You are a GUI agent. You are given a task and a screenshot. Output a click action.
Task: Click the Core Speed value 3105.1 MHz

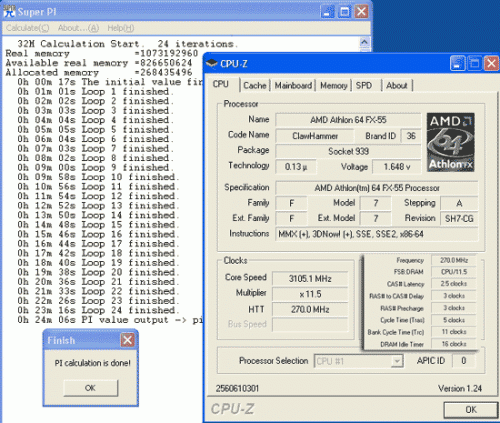310,279
